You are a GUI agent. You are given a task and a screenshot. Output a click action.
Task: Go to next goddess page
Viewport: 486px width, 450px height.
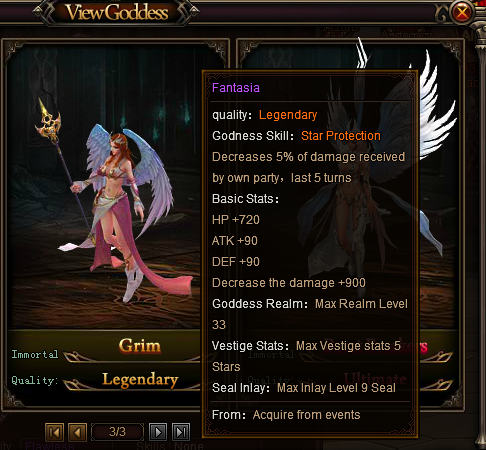158,432
